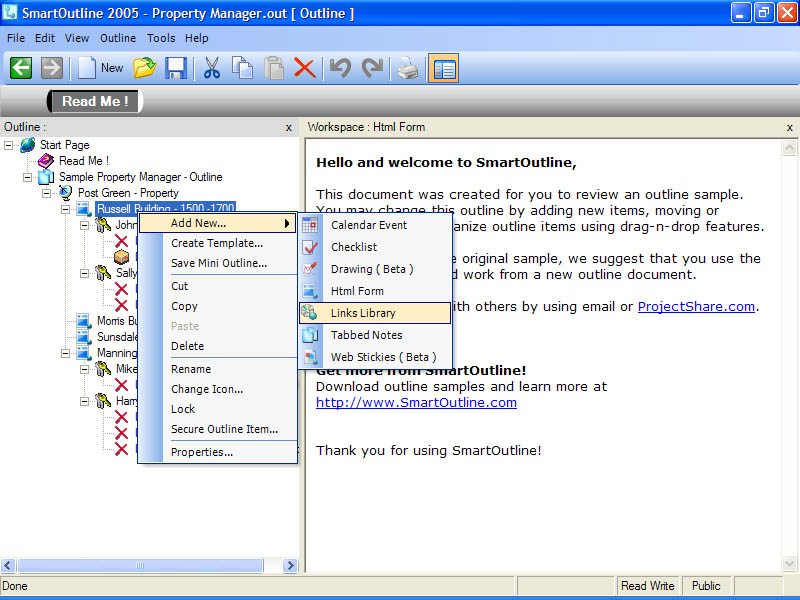Image resolution: width=800 pixels, height=600 pixels.
Task: Add a new Calendar Event
Action: pyautogui.click(x=375, y=225)
